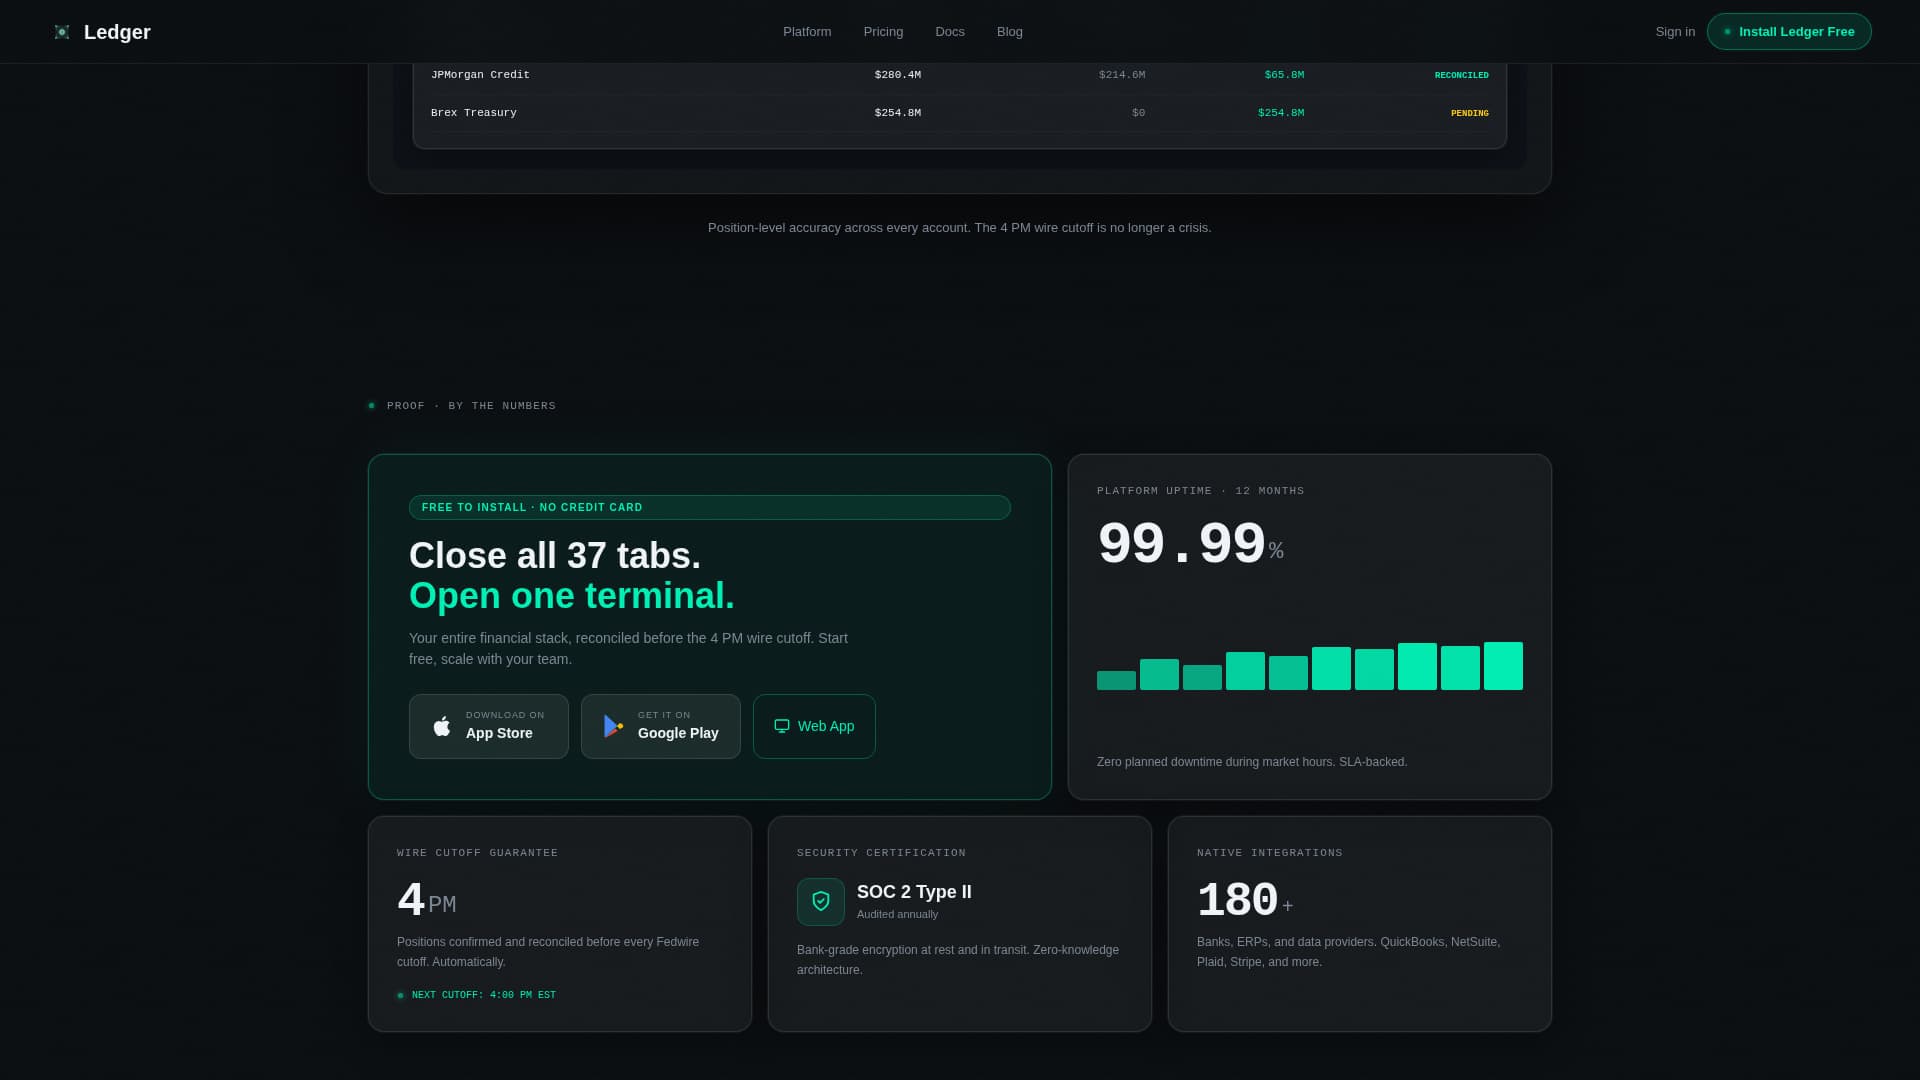Viewport: 1920px width, 1080px height.
Task: Click the Apple icon in App Store button
Action: coord(442,726)
